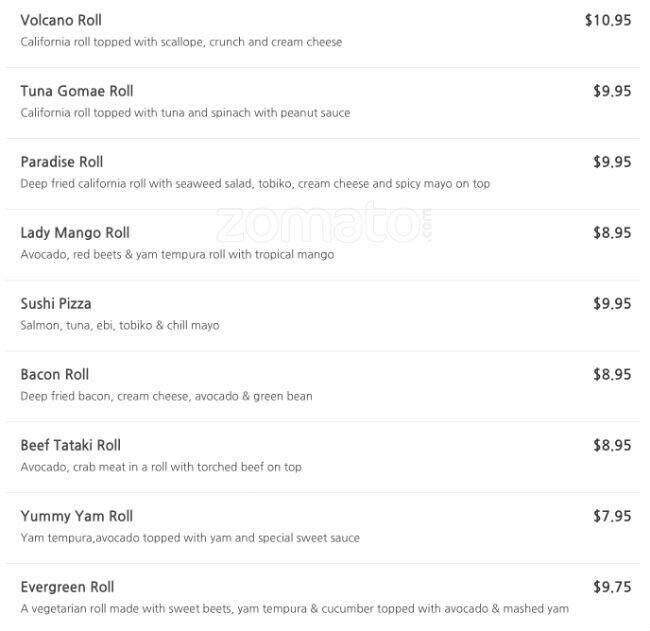The height and width of the screenshot is (631, 650).
Task: Click the Volcano Roll item title
Action: (x=61, y=20)
